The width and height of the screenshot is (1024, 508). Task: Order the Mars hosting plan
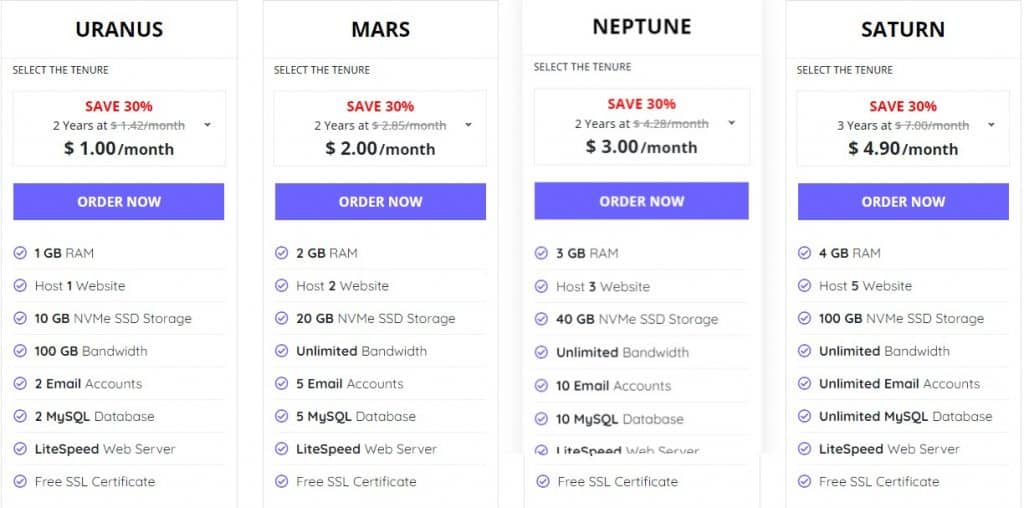[380, 201]
